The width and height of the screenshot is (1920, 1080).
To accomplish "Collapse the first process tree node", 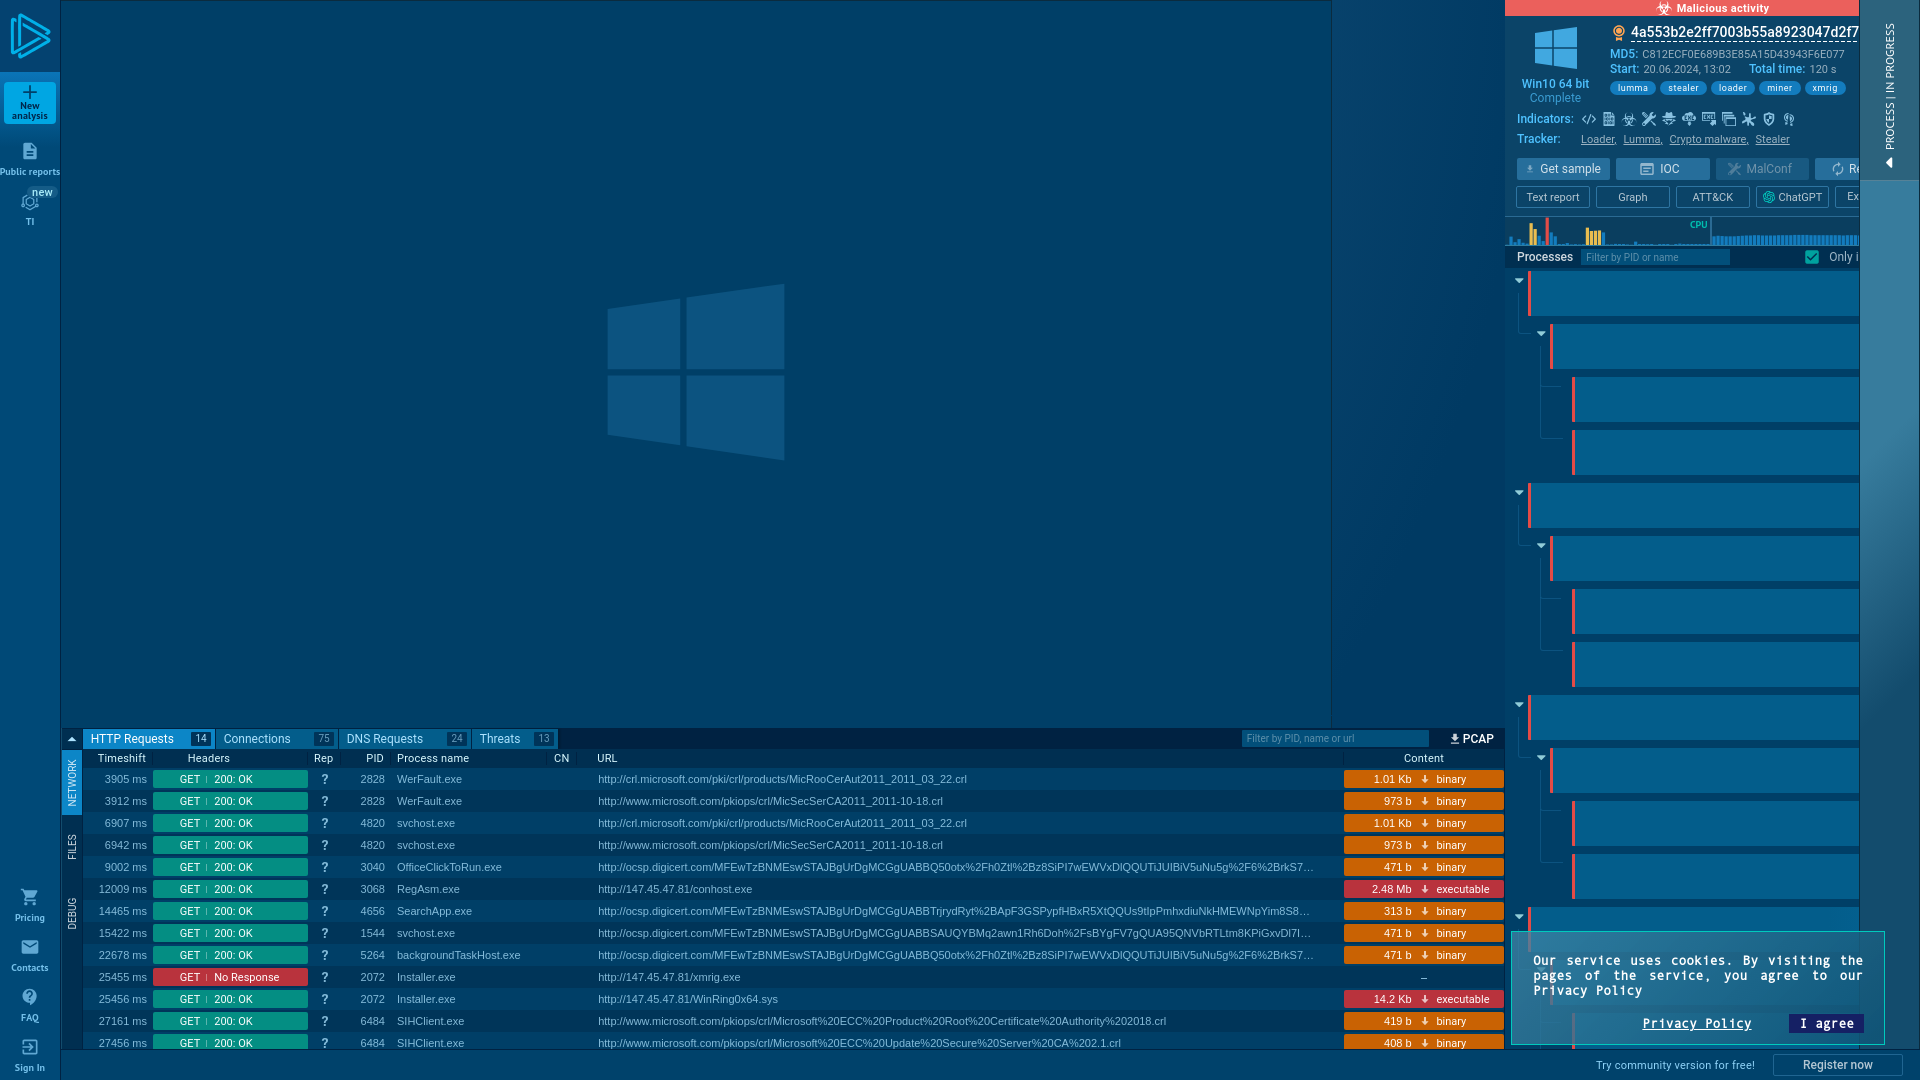I will [x=1519, y=281].
